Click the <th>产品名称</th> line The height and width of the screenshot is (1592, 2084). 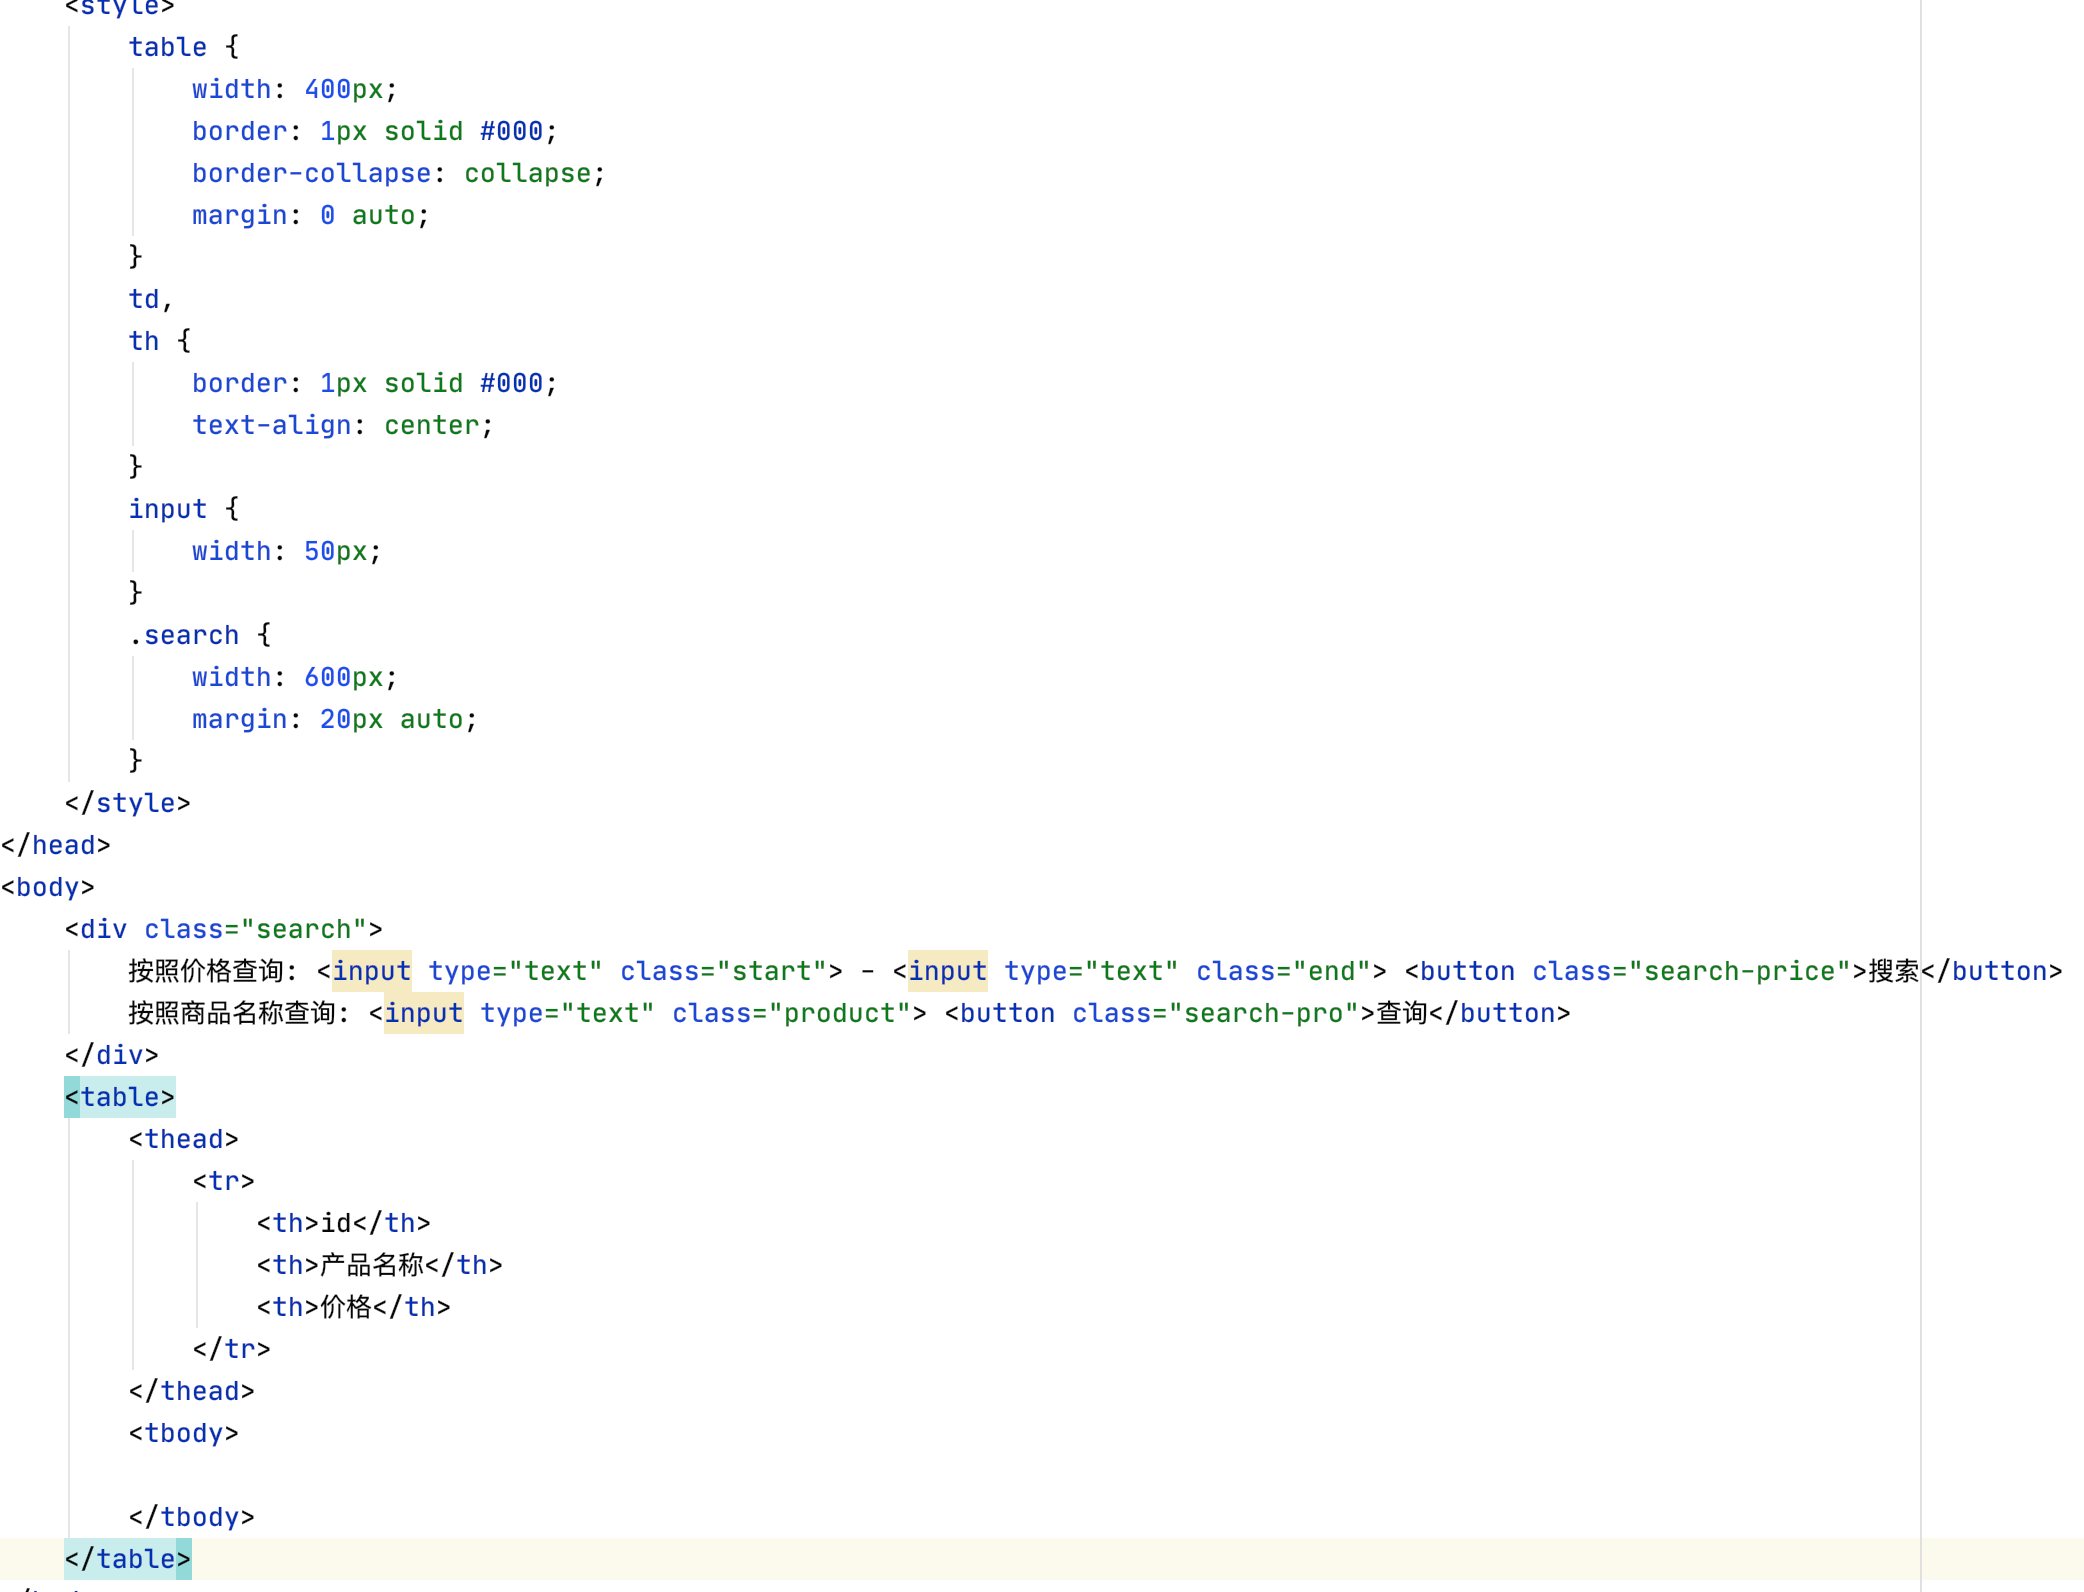(380, 1265)
